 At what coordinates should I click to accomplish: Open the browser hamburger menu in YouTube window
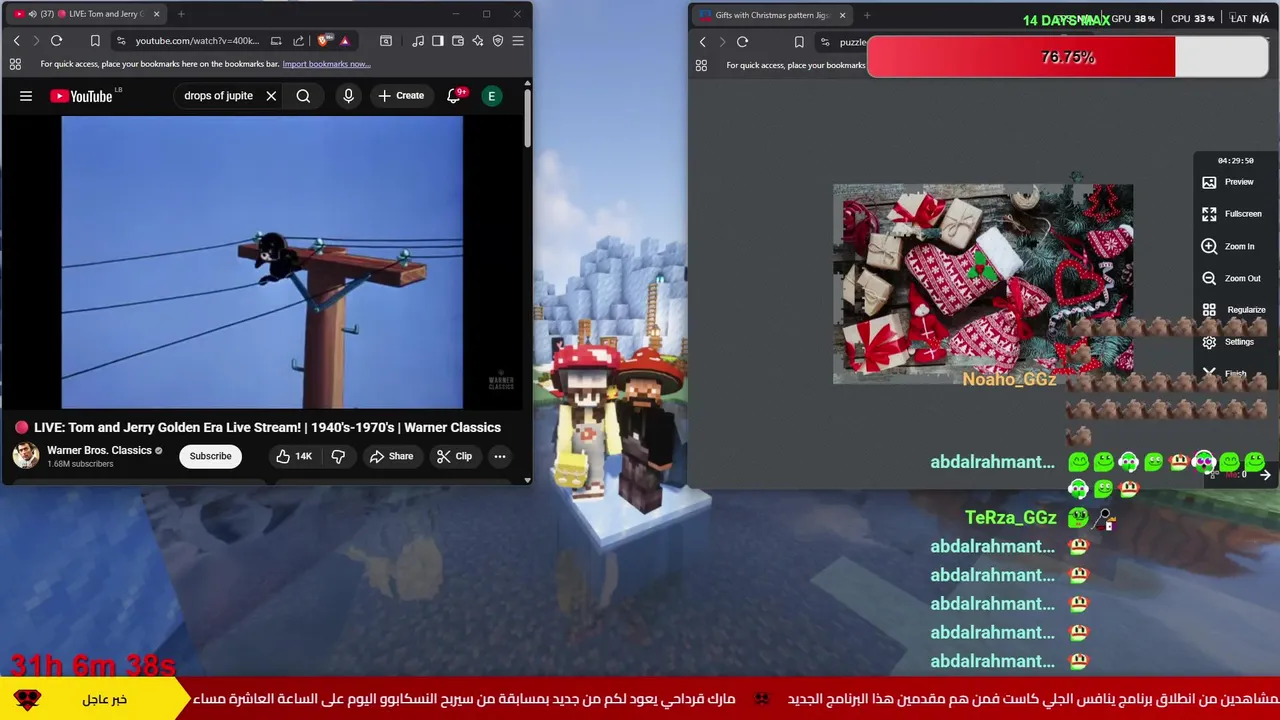pos(518,41)
